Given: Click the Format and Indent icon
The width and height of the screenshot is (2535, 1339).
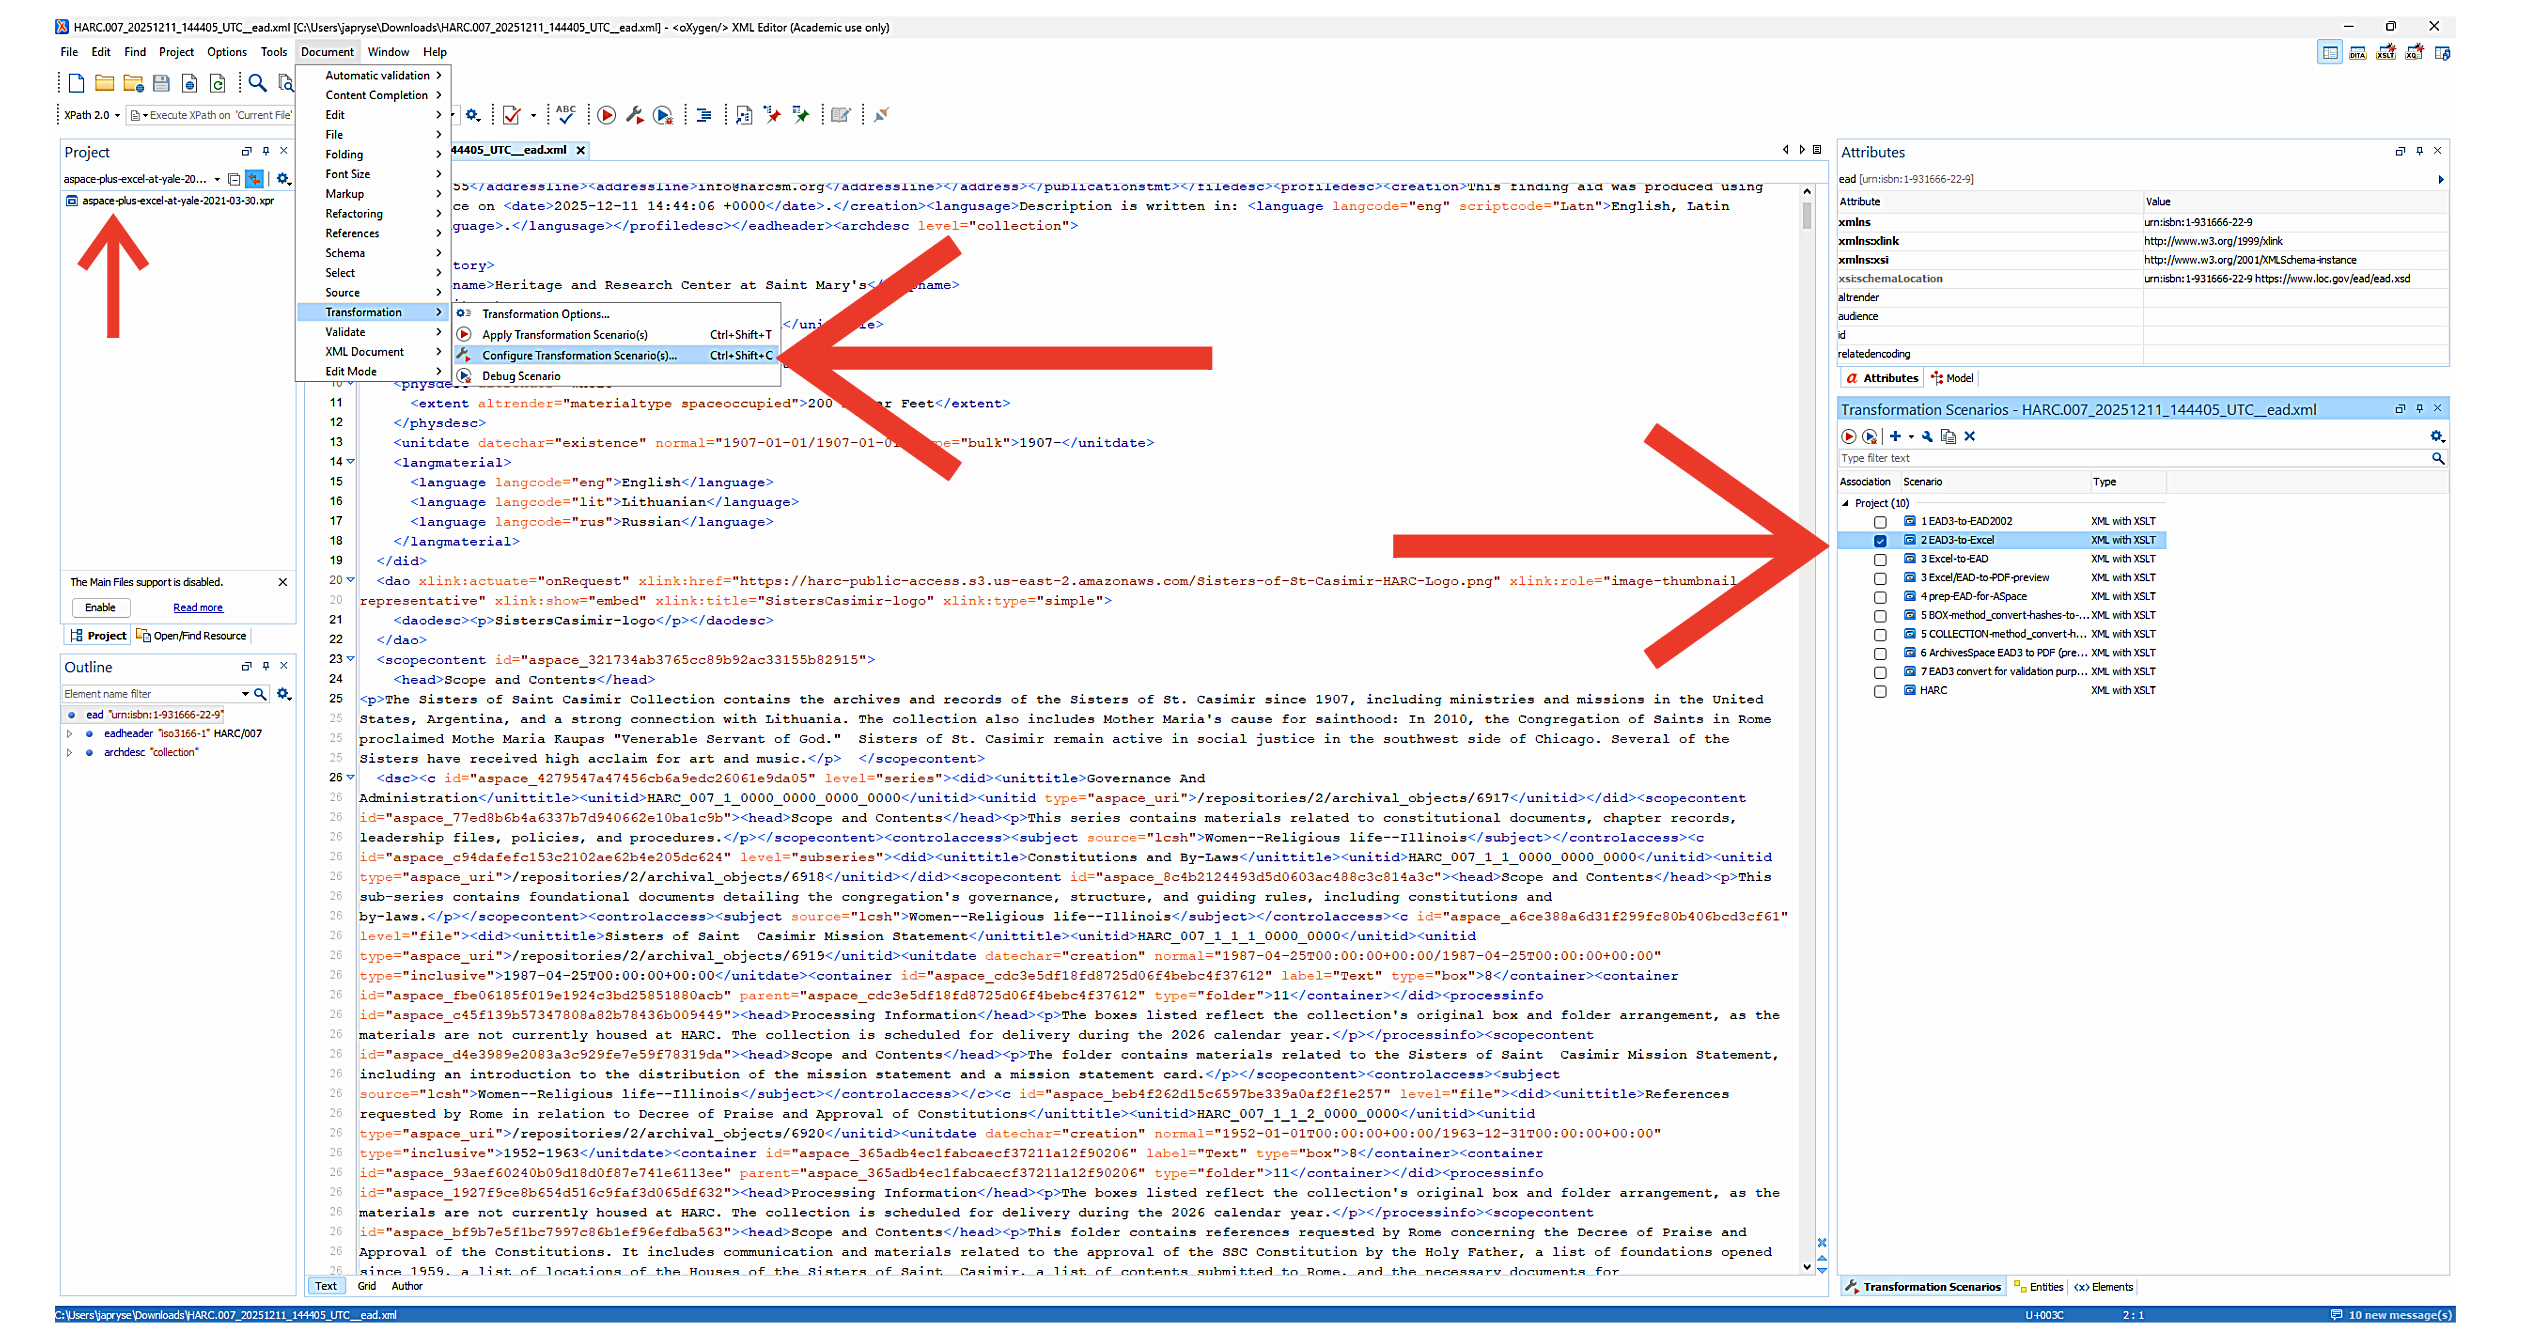Looking at the screenshot, I should (704, 115).
